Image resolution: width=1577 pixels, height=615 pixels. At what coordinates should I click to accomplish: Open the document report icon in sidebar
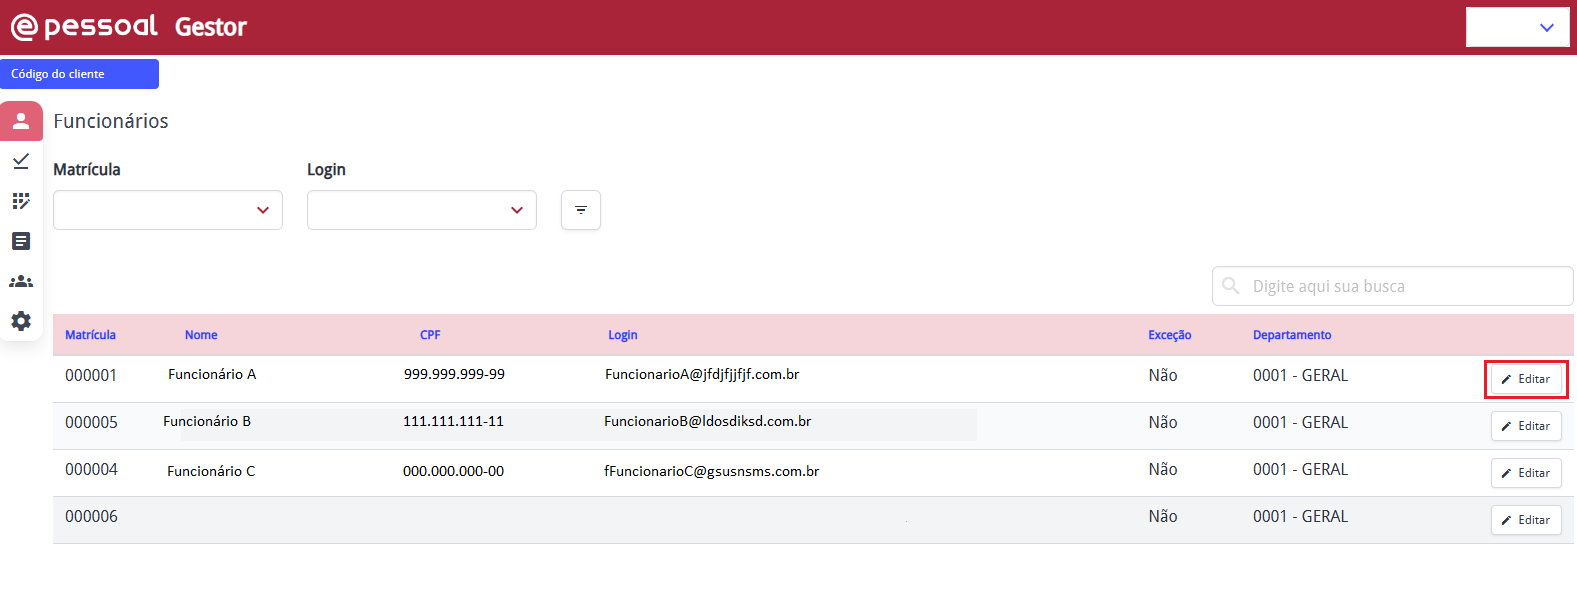pyautogui.click(x=21, y=241)
